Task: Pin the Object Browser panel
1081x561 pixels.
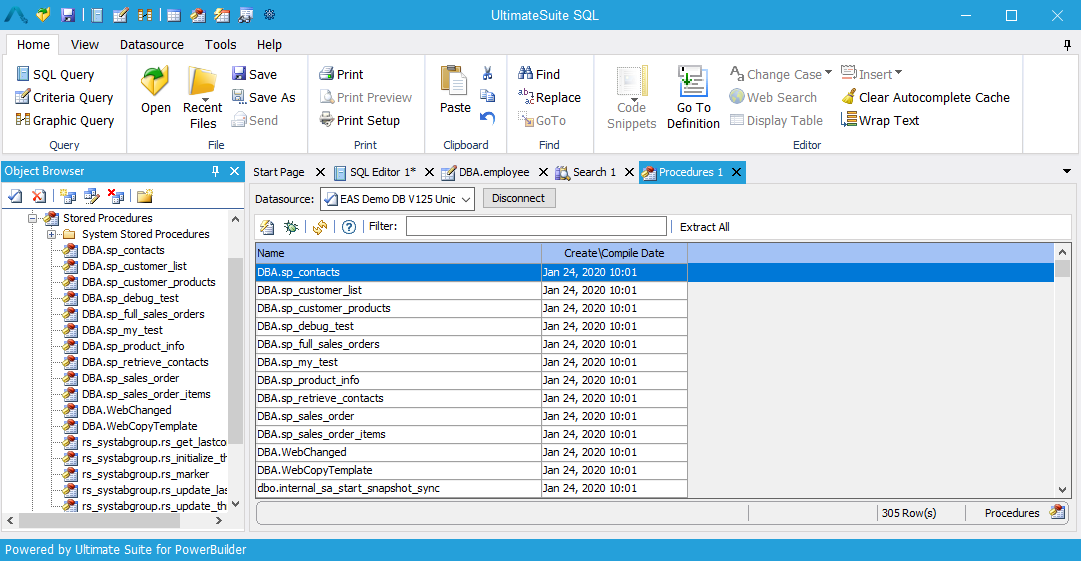Action: click(215, 172)
